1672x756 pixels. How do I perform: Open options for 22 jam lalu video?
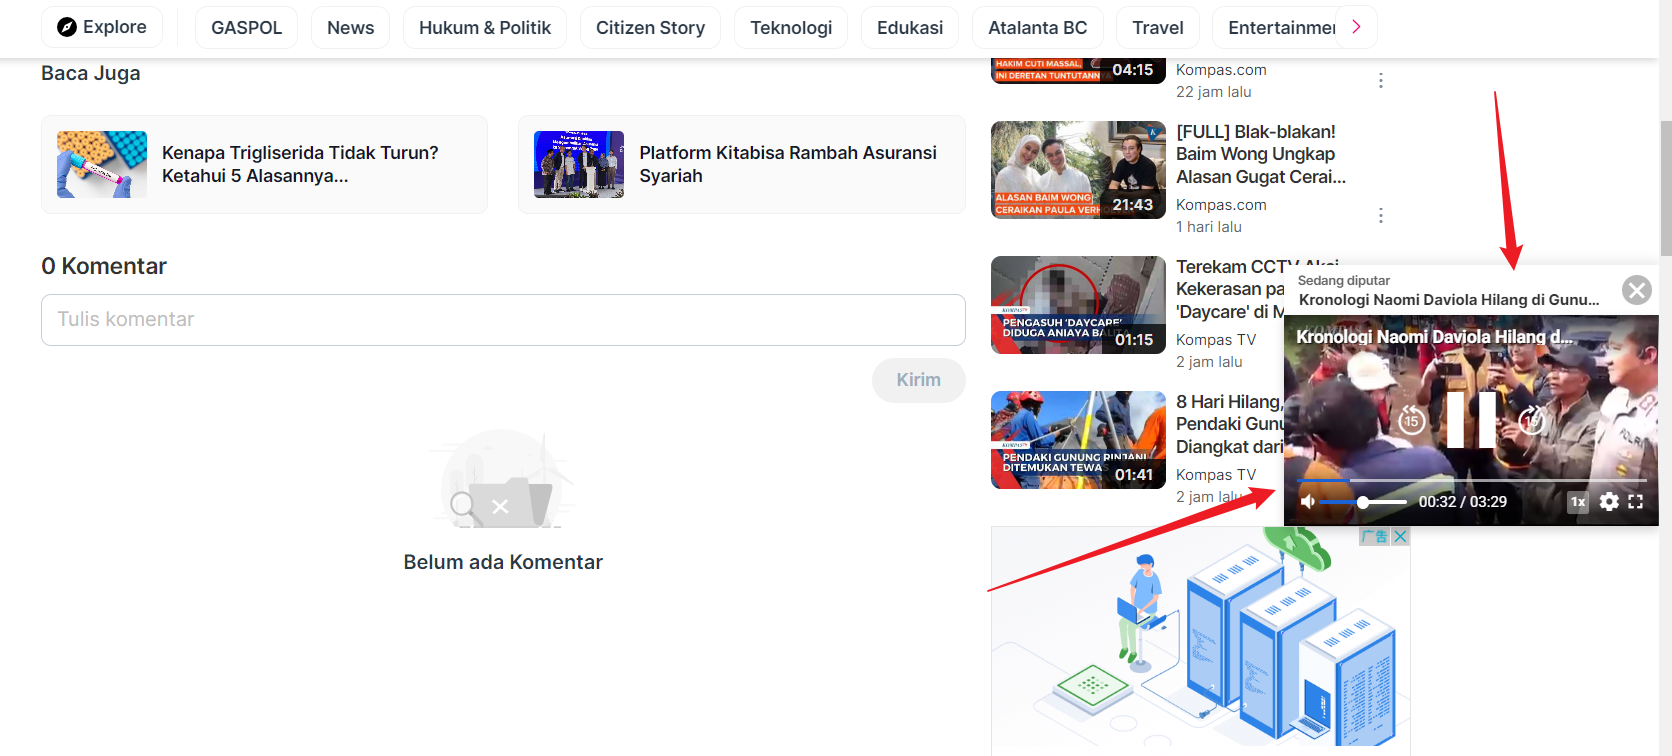pyautogui.click(x=1381, y=80)
